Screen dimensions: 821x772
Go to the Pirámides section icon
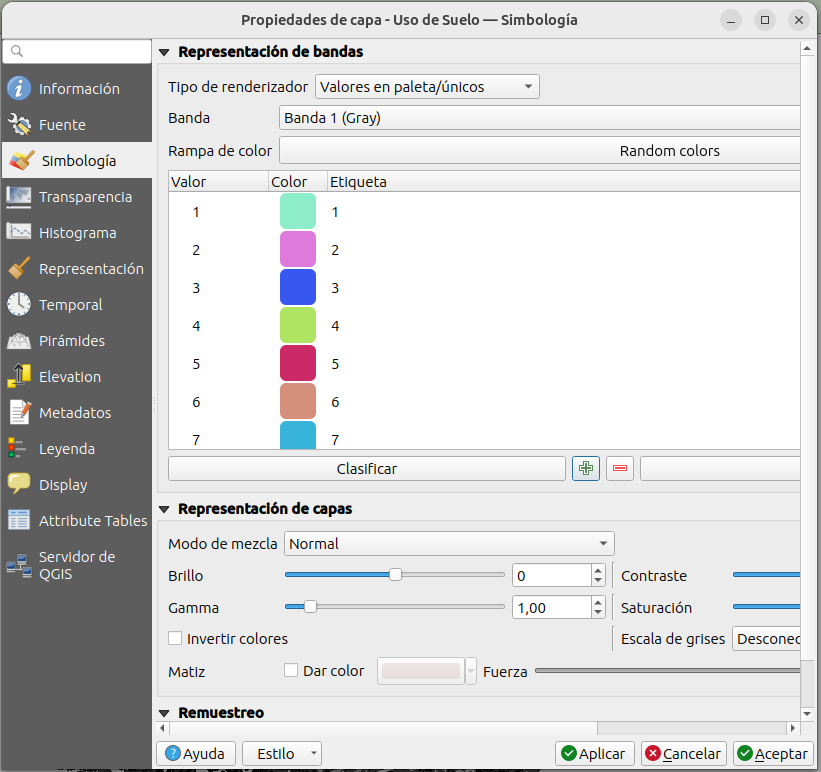(x=19, y=340)
